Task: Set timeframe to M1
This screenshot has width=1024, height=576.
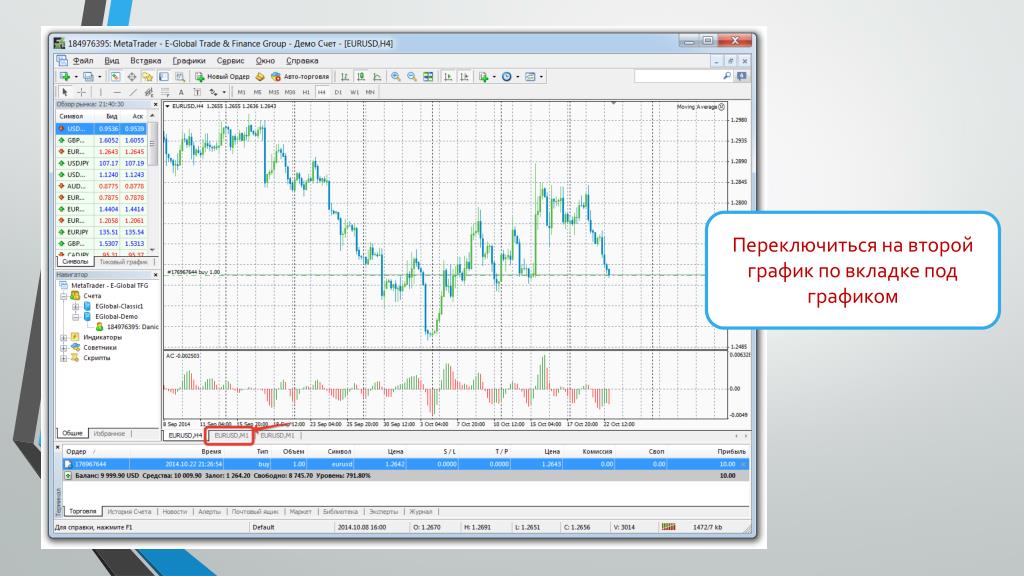Action: pyautogui.click(x=242, y=92)
